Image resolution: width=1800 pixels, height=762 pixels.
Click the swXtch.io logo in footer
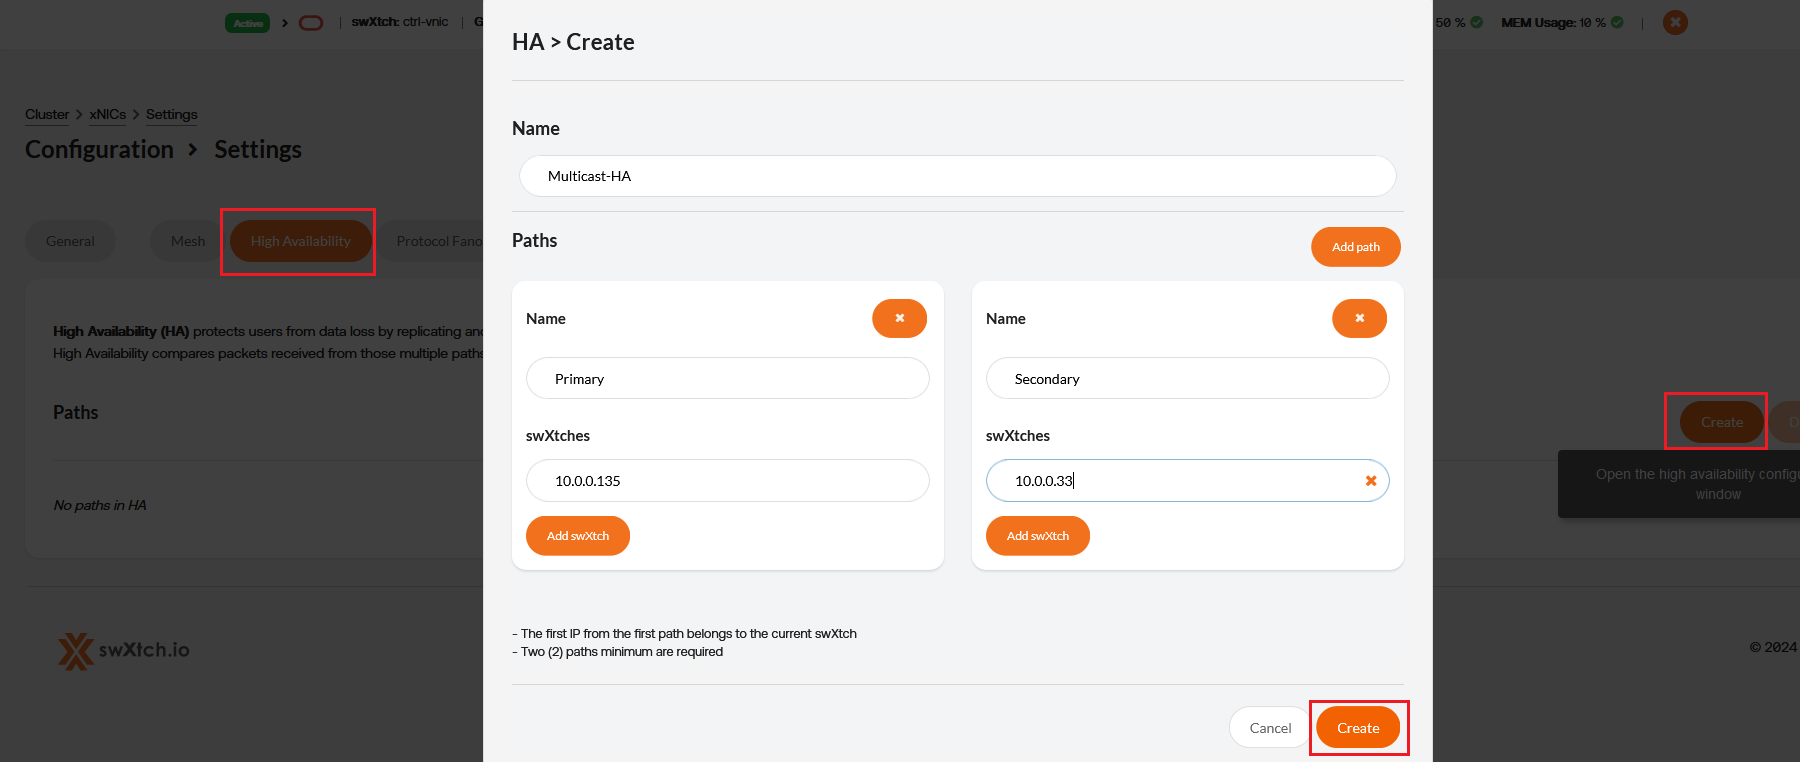(x=124, y=650)
